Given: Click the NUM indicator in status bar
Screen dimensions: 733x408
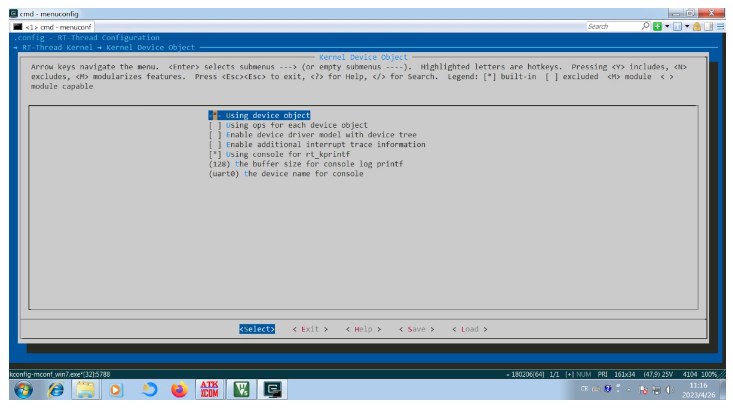Looking at the screenshot, I should 583,374.
